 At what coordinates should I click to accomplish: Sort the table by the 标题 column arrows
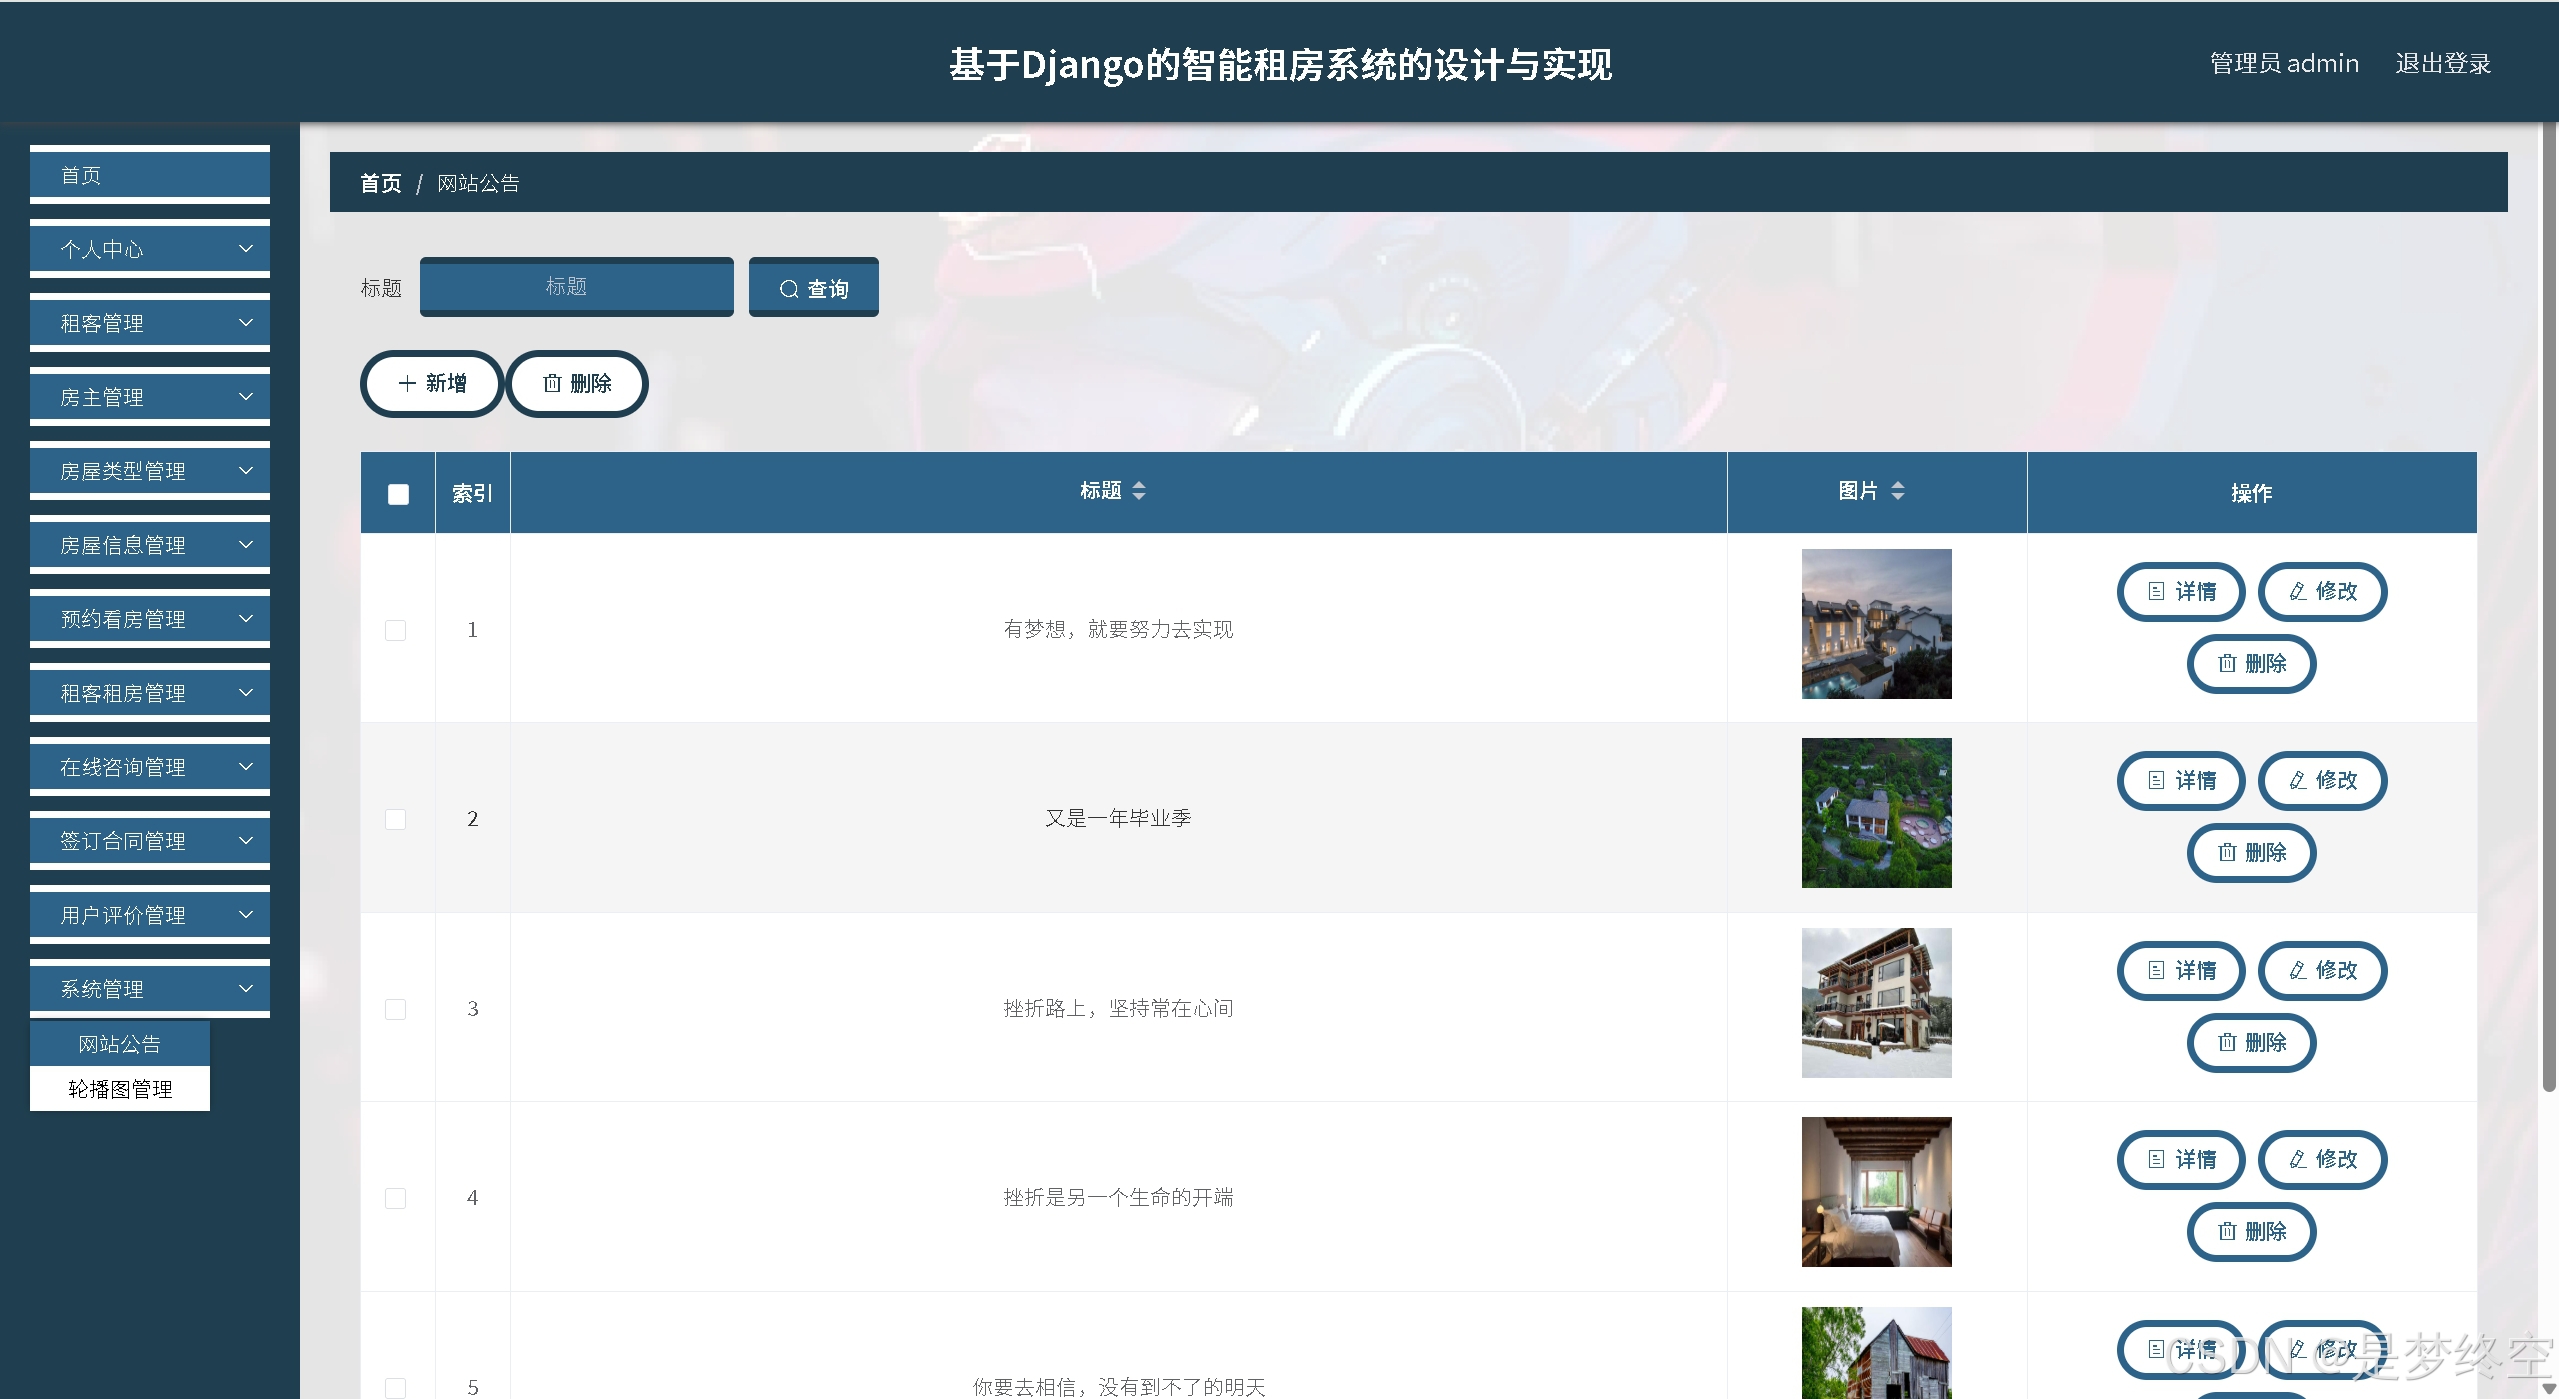coord(1138,490)
